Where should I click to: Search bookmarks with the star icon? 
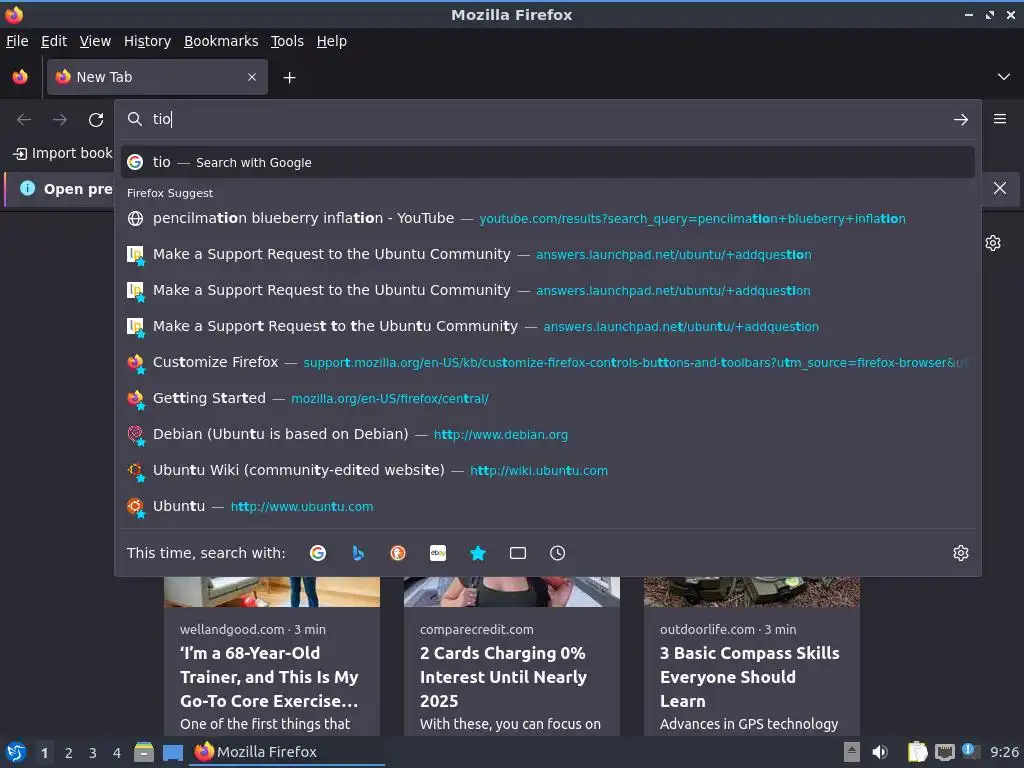coord(478,553)
